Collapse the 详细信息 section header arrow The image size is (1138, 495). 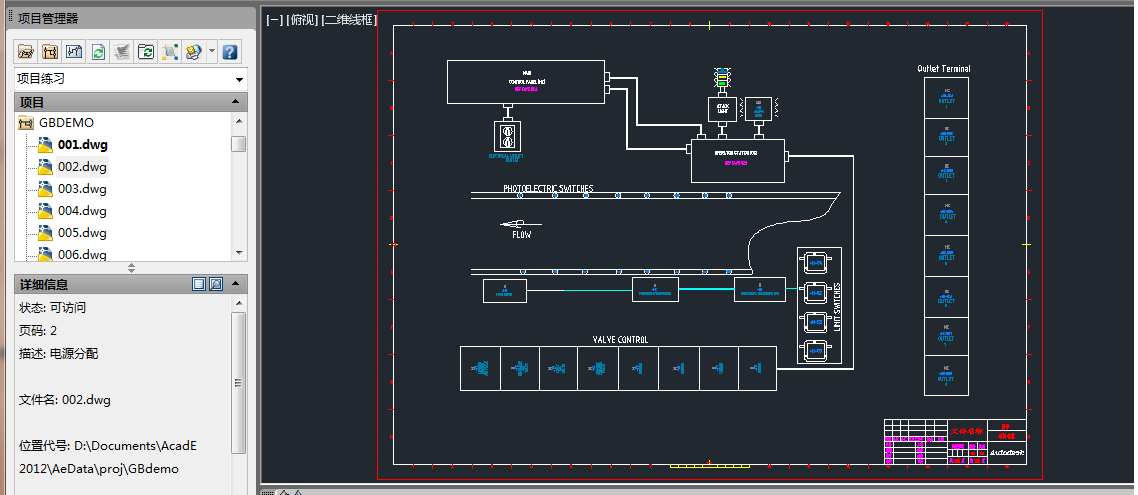coord(235,284)
